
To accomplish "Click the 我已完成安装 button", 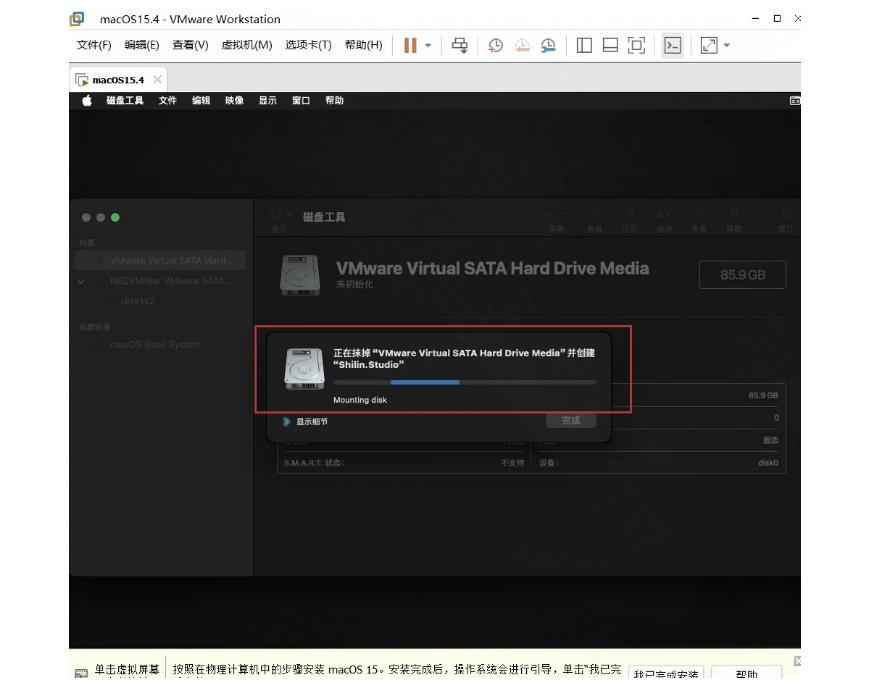I will [666, 674].
